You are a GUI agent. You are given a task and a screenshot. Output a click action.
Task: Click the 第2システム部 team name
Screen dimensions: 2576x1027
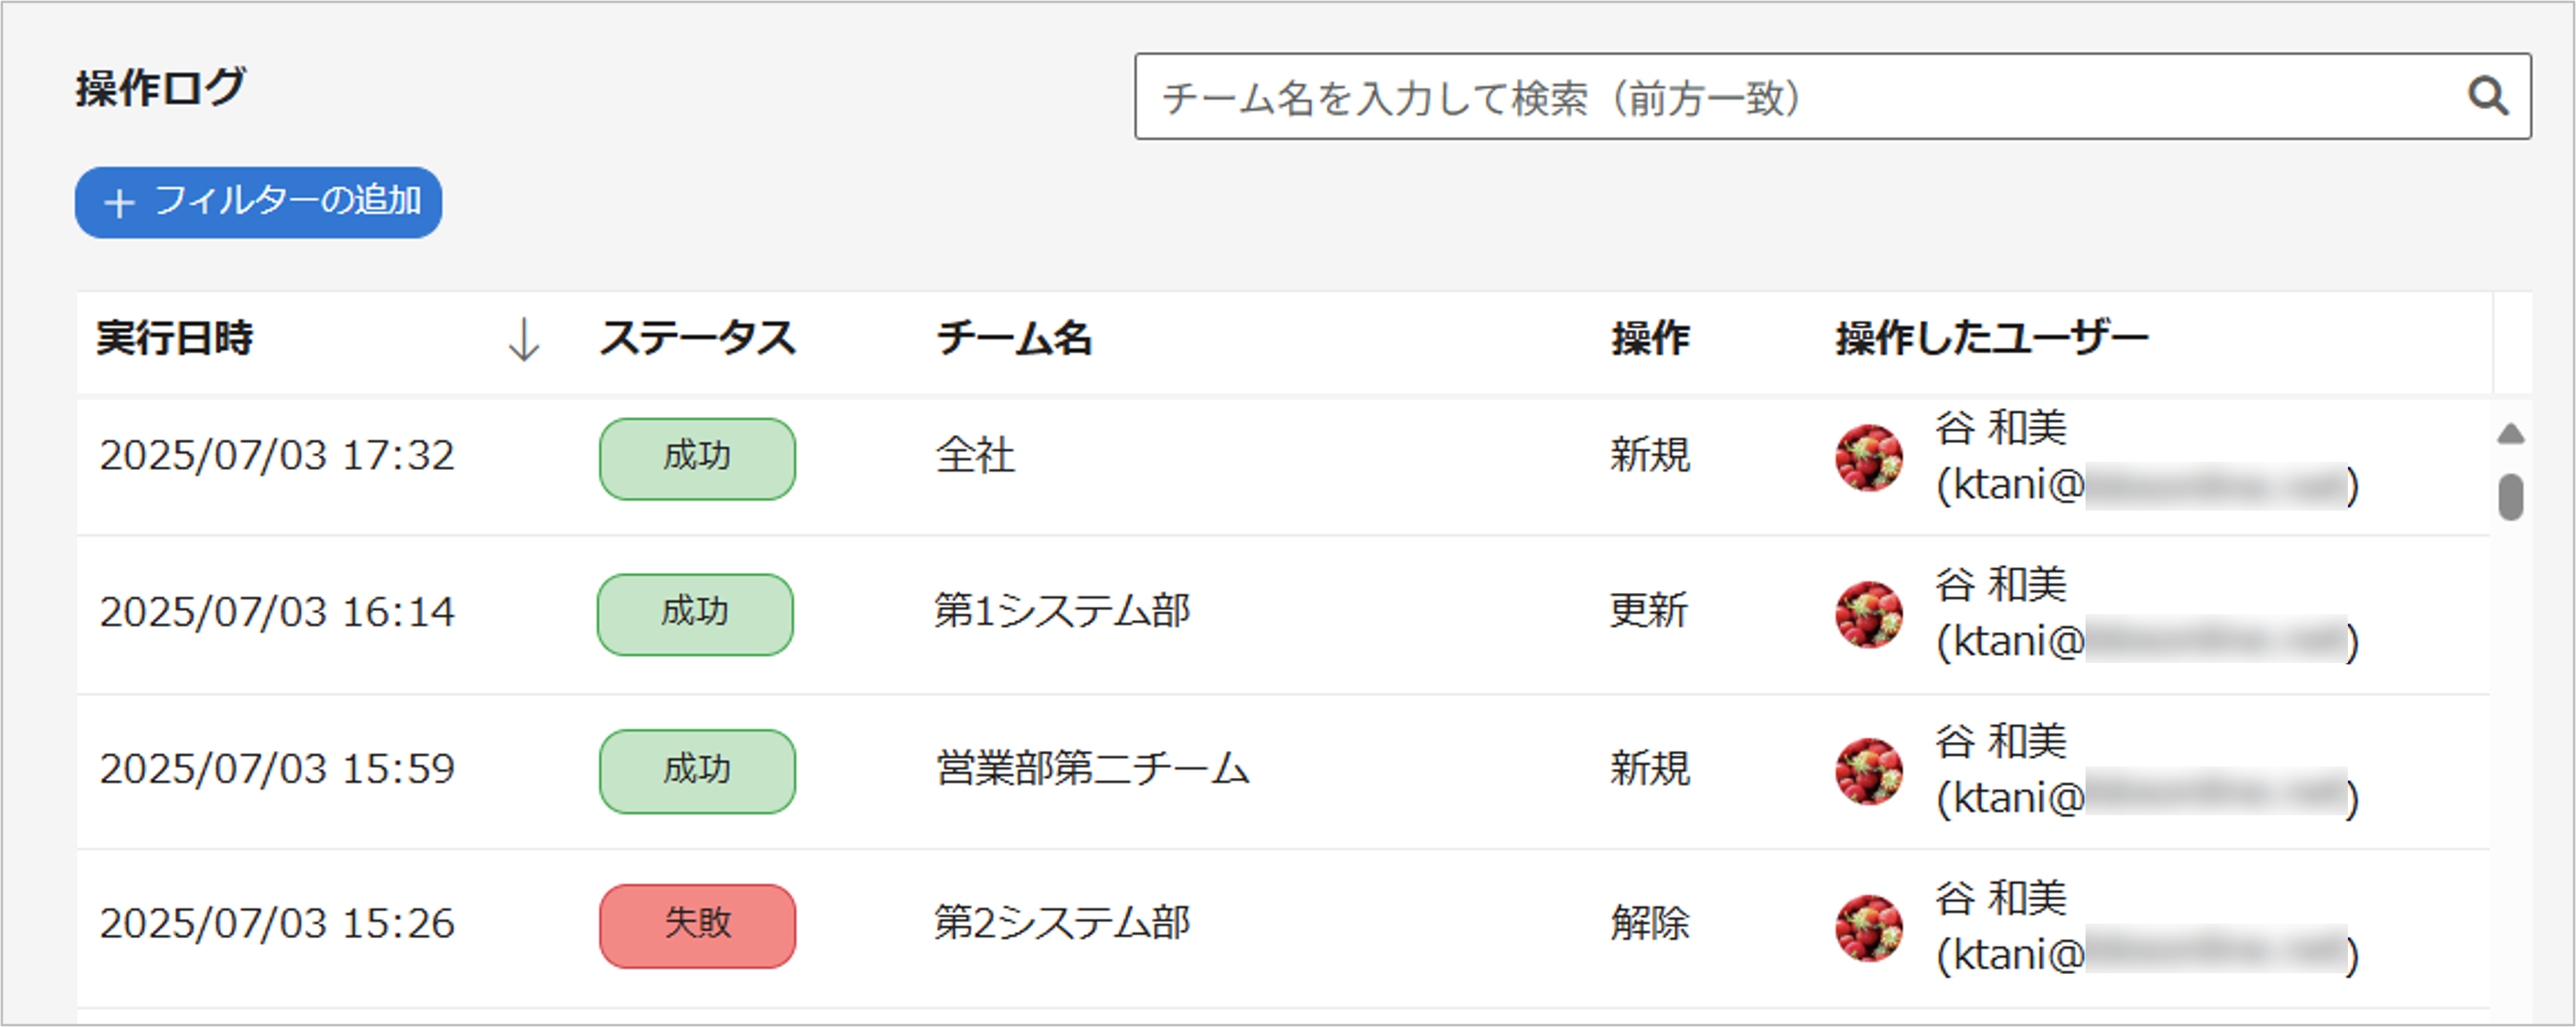pyautogui.click(x=1061, y=923)
